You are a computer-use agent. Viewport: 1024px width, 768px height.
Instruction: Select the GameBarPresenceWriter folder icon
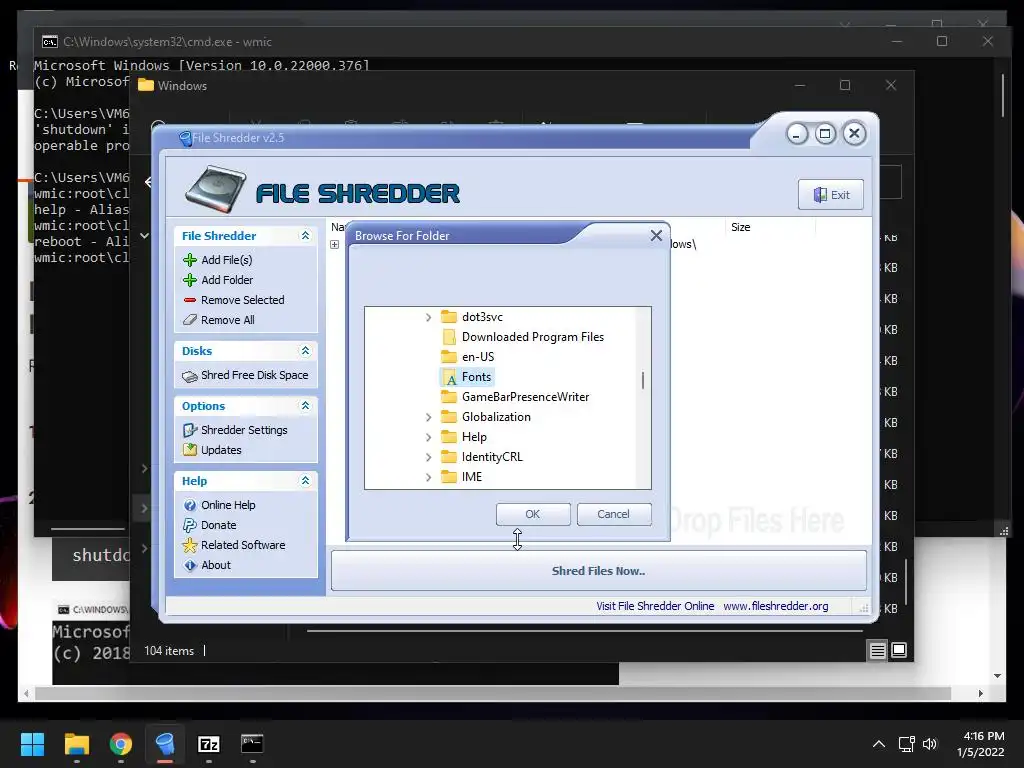pyautogui.click(x=449, y=397)
